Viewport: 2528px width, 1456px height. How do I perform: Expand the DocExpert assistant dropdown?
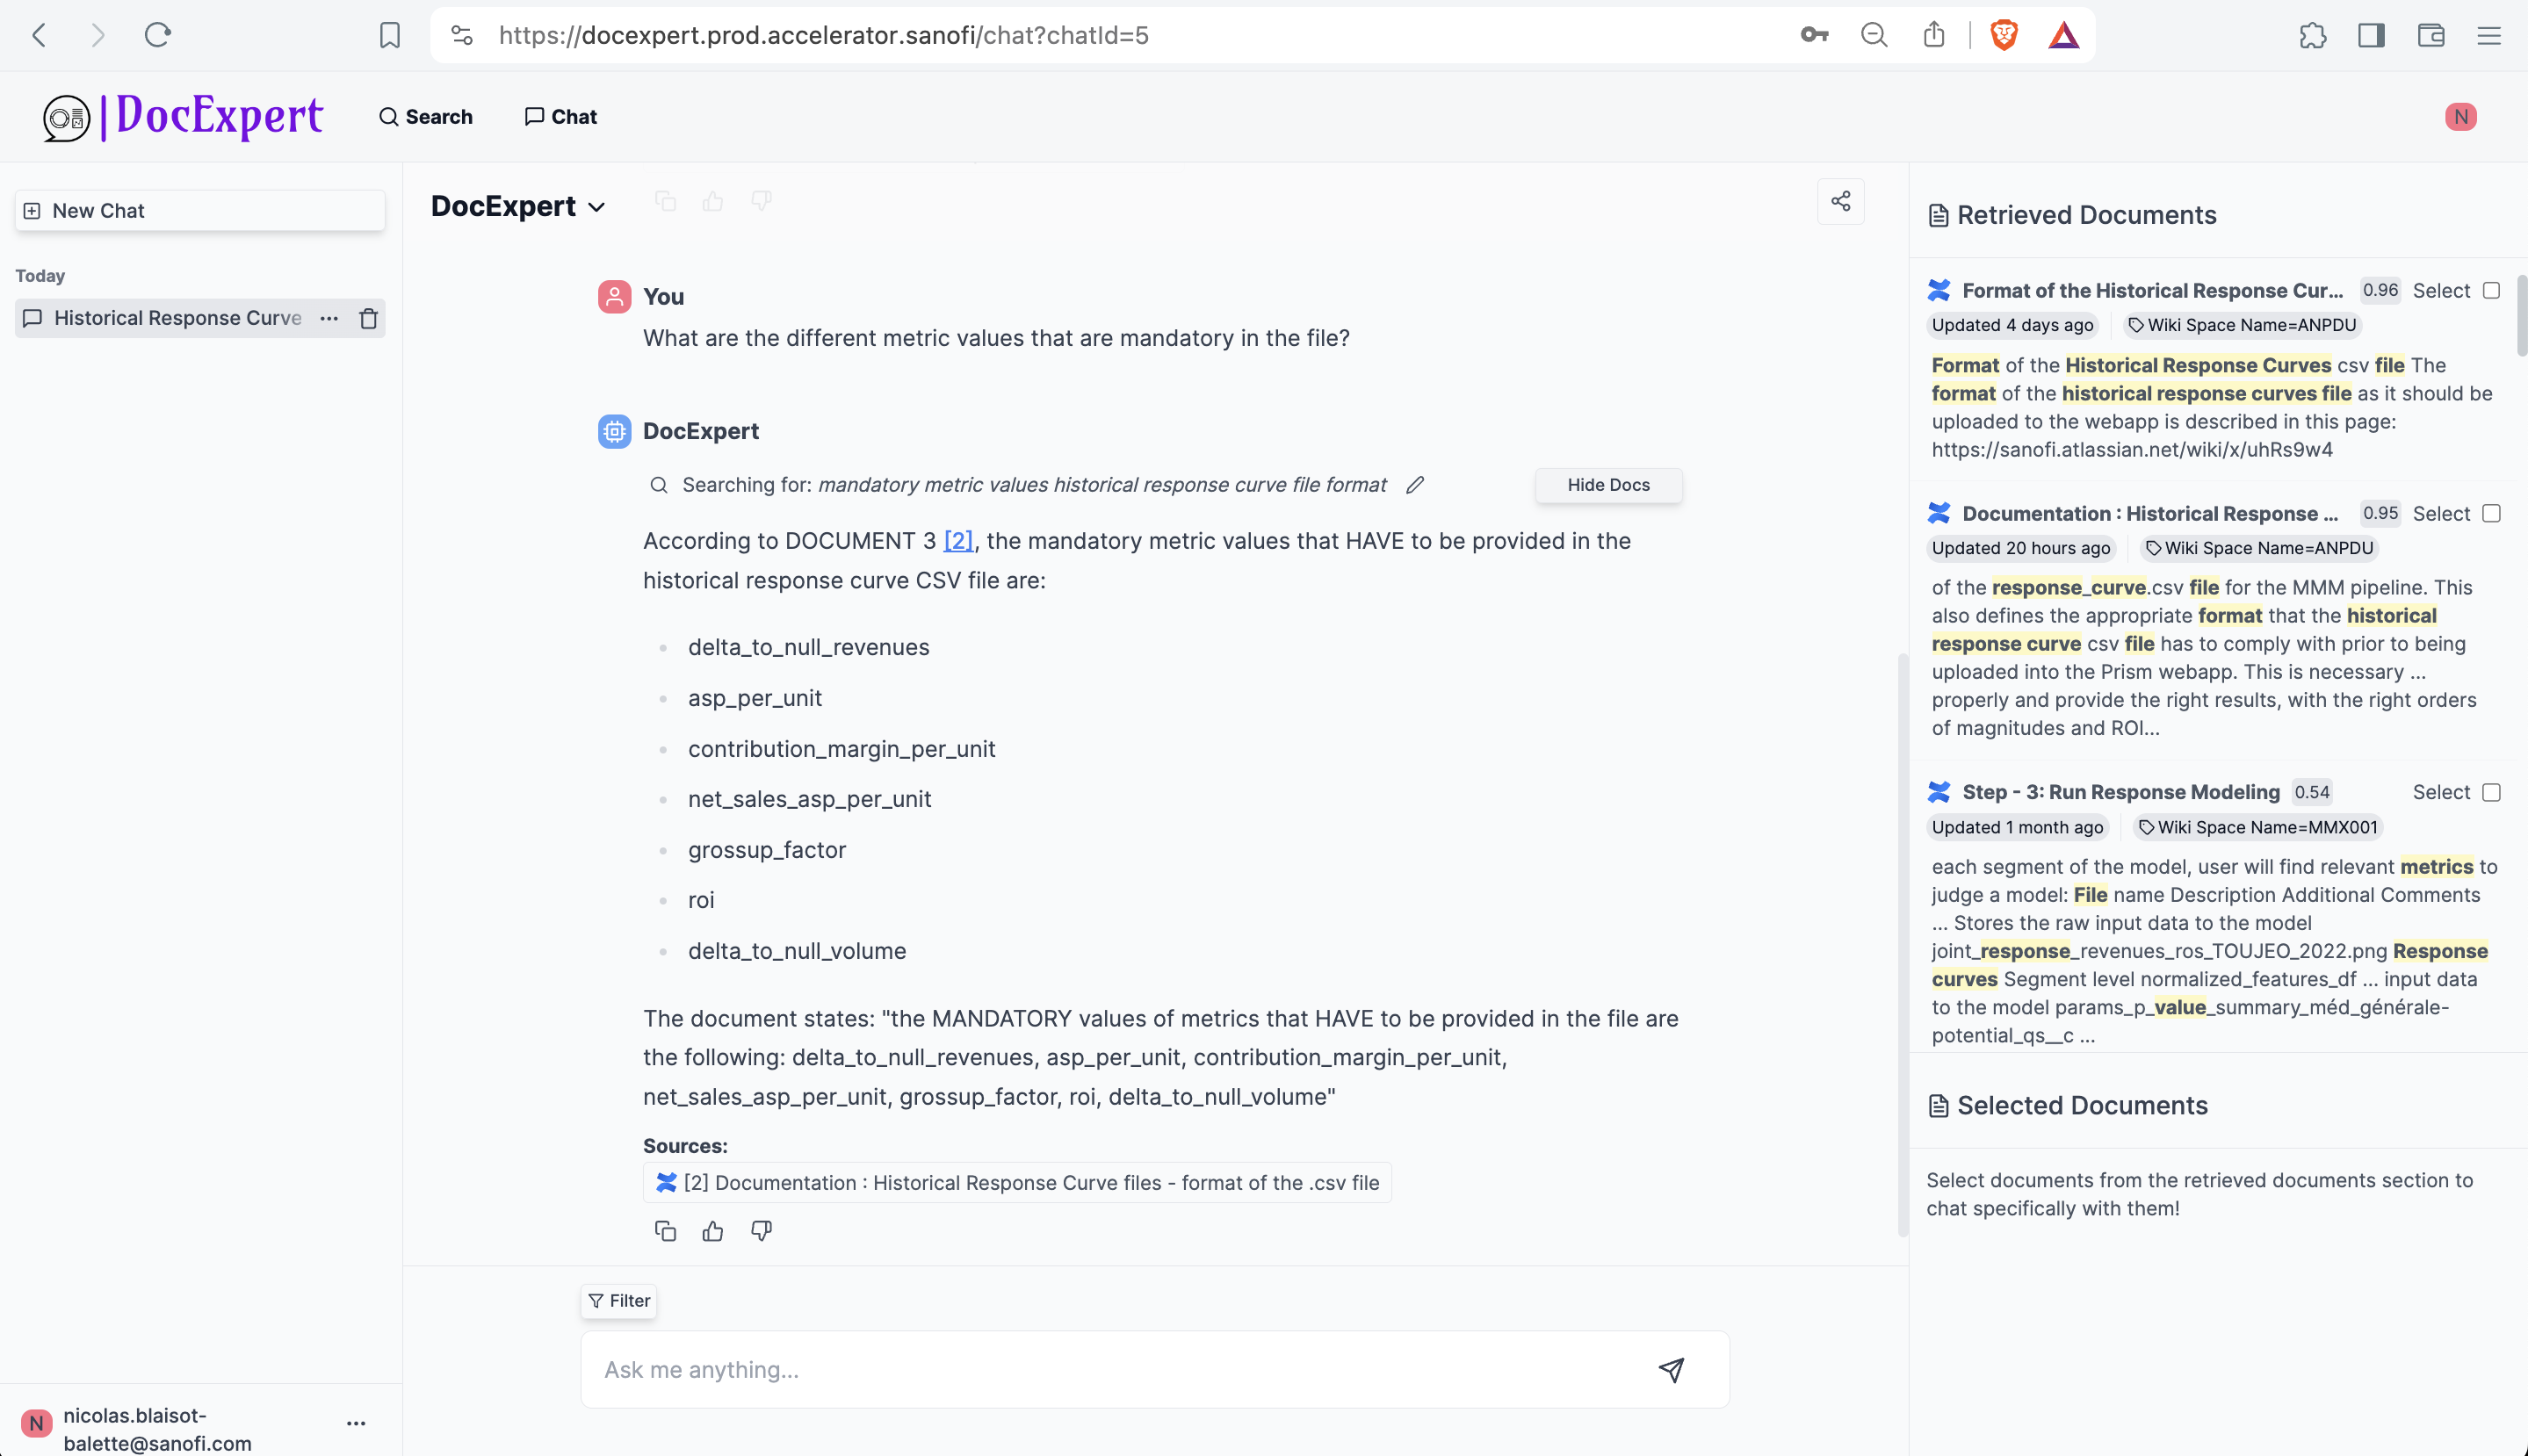pyautogui.click(x=518, y=206)
